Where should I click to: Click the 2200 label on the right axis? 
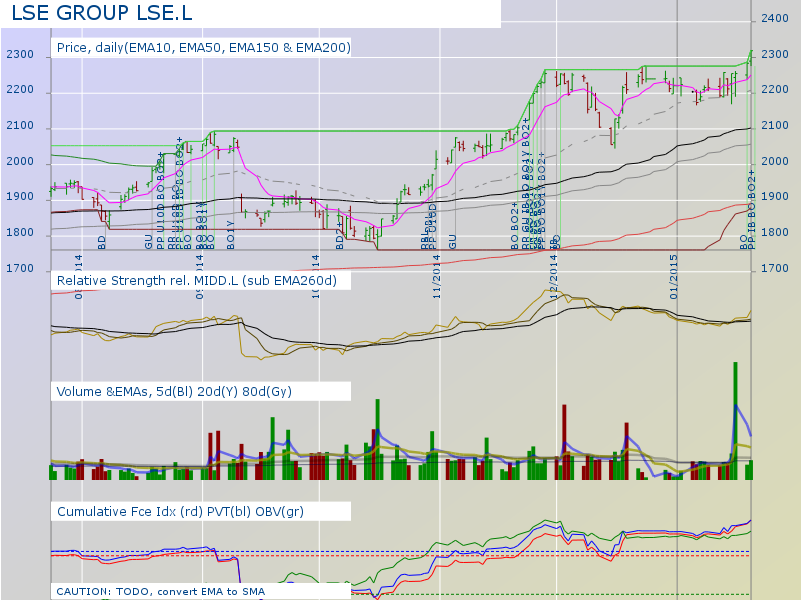[774, 89]
